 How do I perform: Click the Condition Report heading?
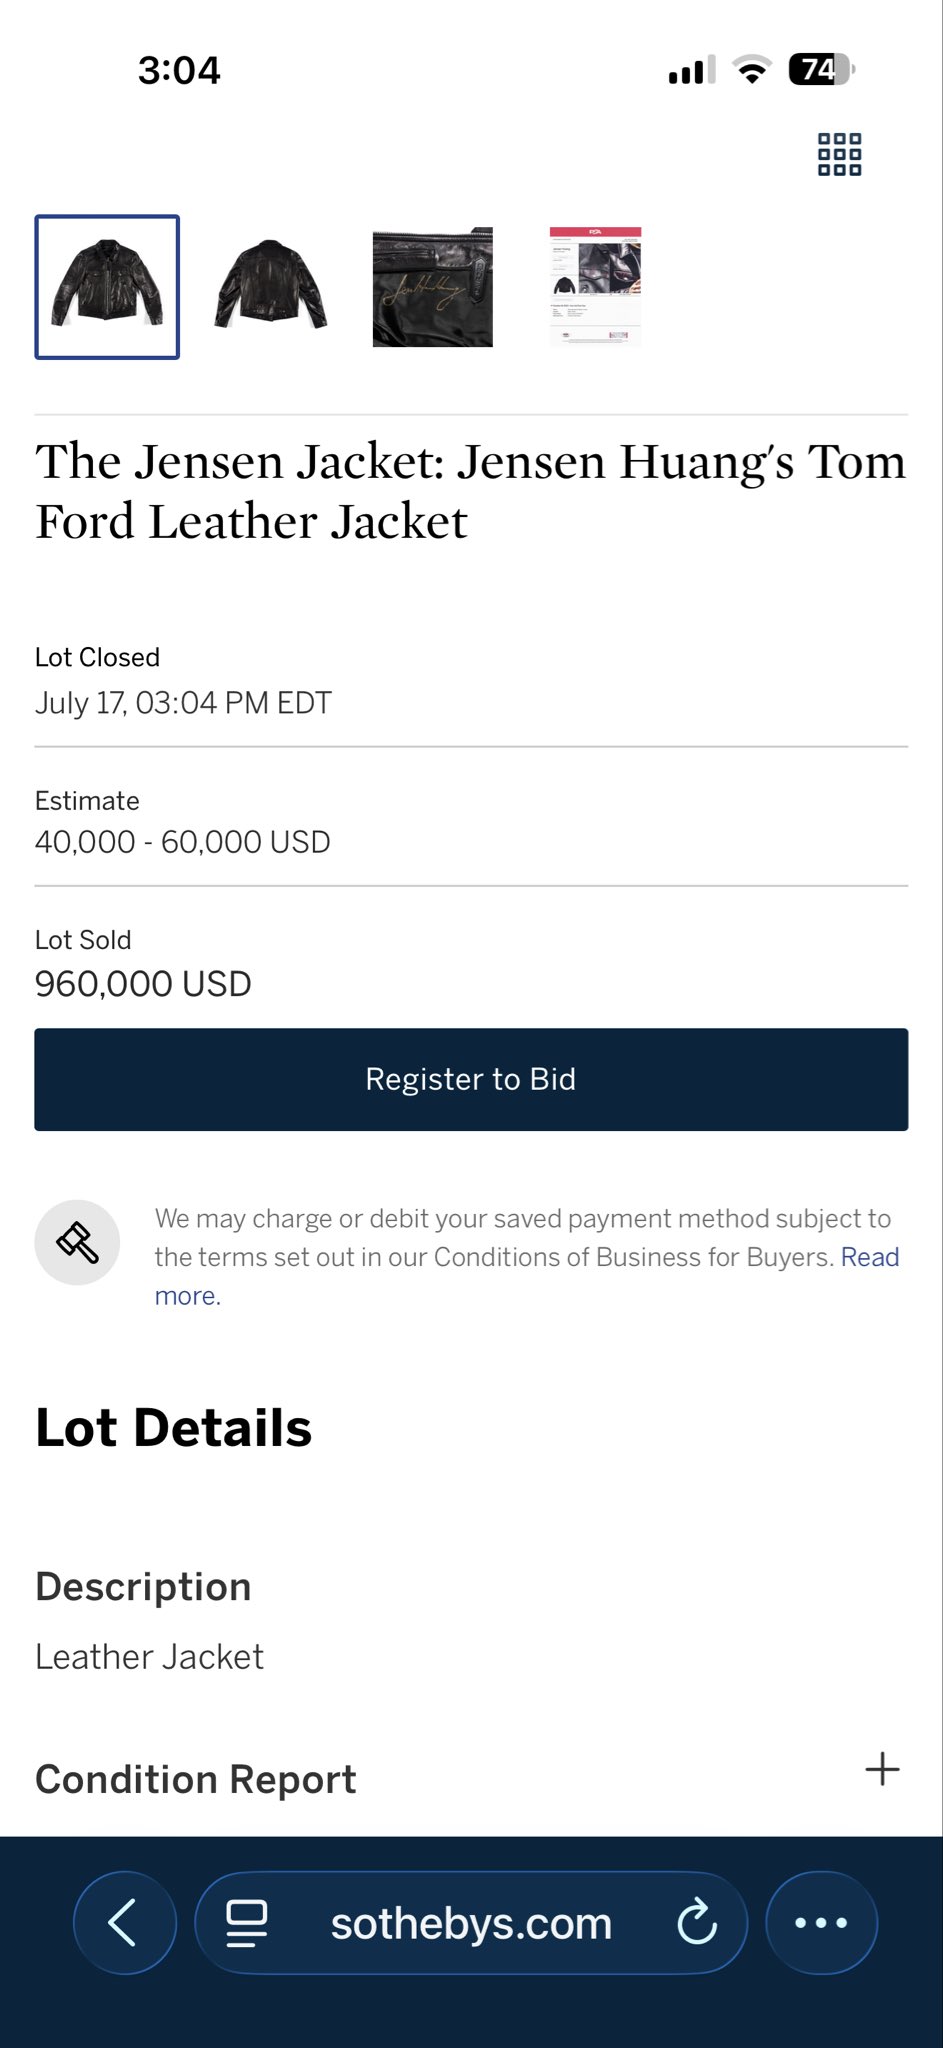point(196,1779)
